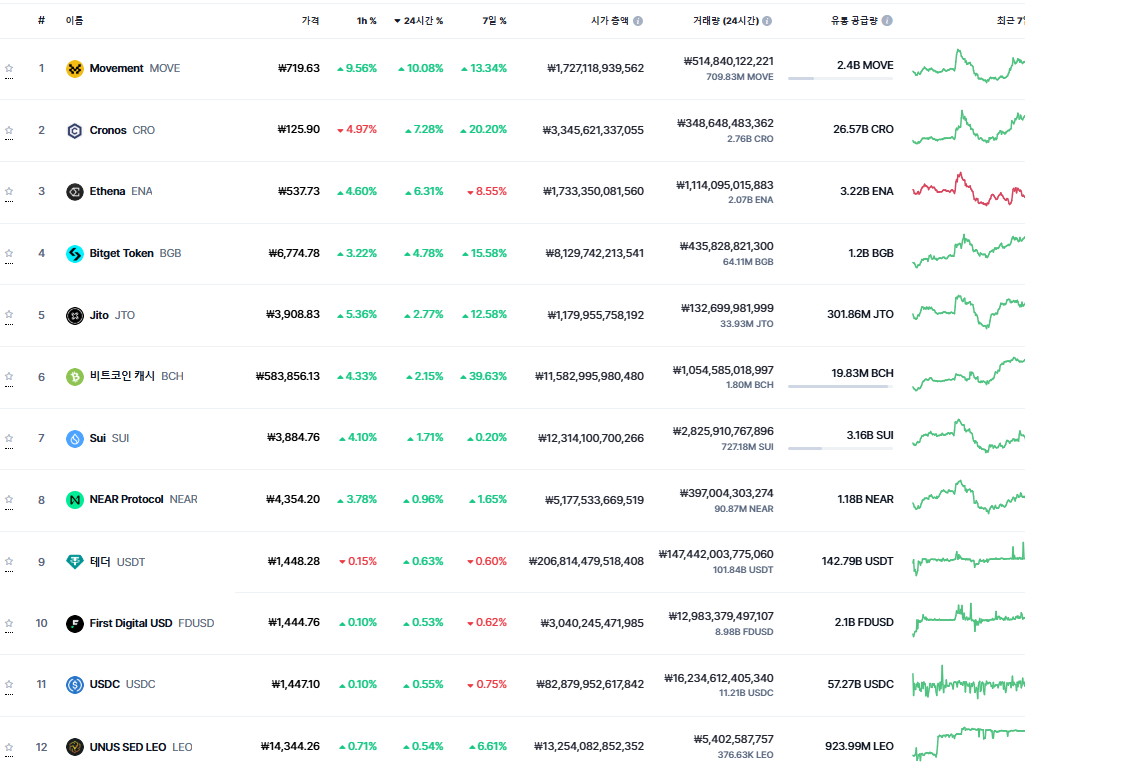Image resolution: width=1133 pixels, height=768 pixels.
Task: Star 비트코인 캐시 for watchlist
Action: coord(9,376)
